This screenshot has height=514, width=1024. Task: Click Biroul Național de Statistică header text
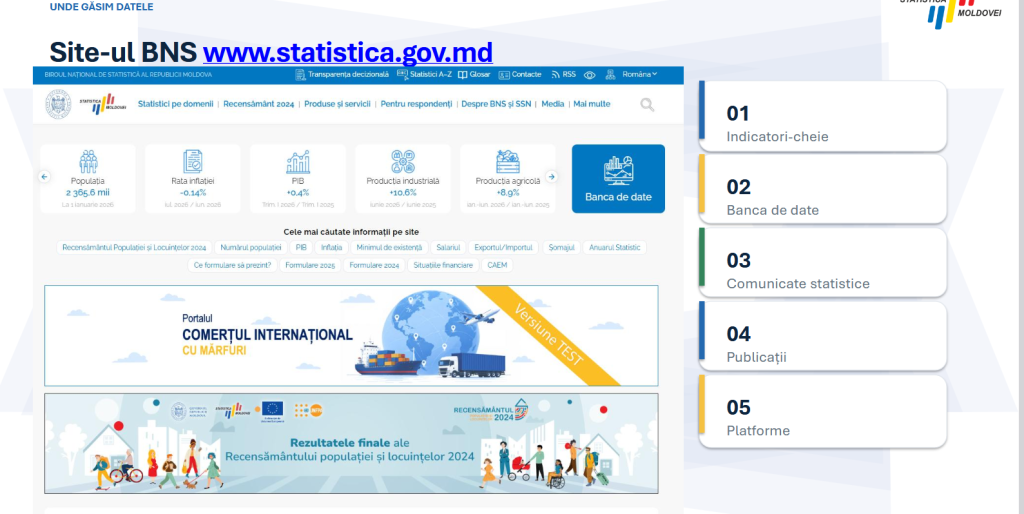pyautogui.click(x=128, y=74)
